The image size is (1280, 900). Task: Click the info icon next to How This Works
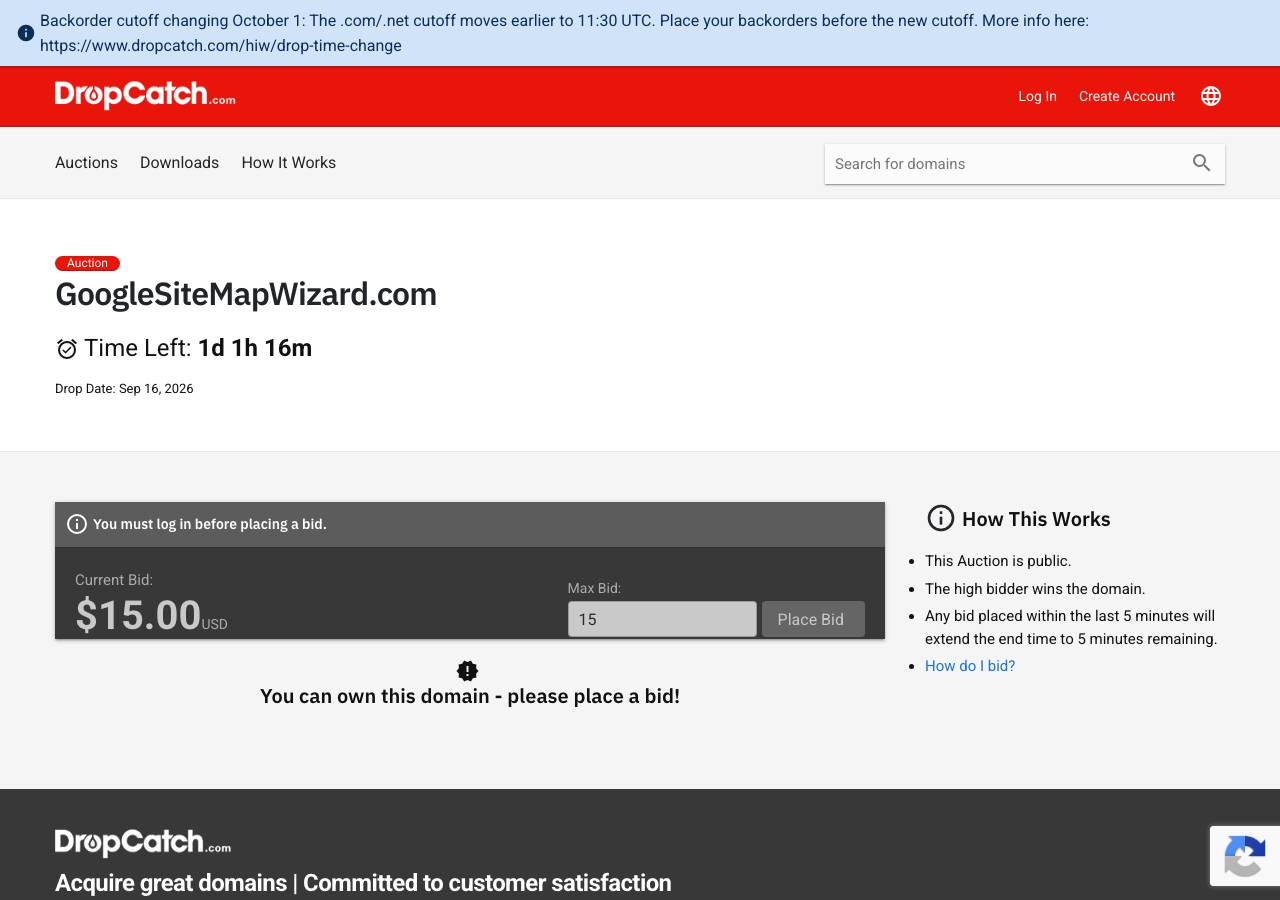[941, 518]
